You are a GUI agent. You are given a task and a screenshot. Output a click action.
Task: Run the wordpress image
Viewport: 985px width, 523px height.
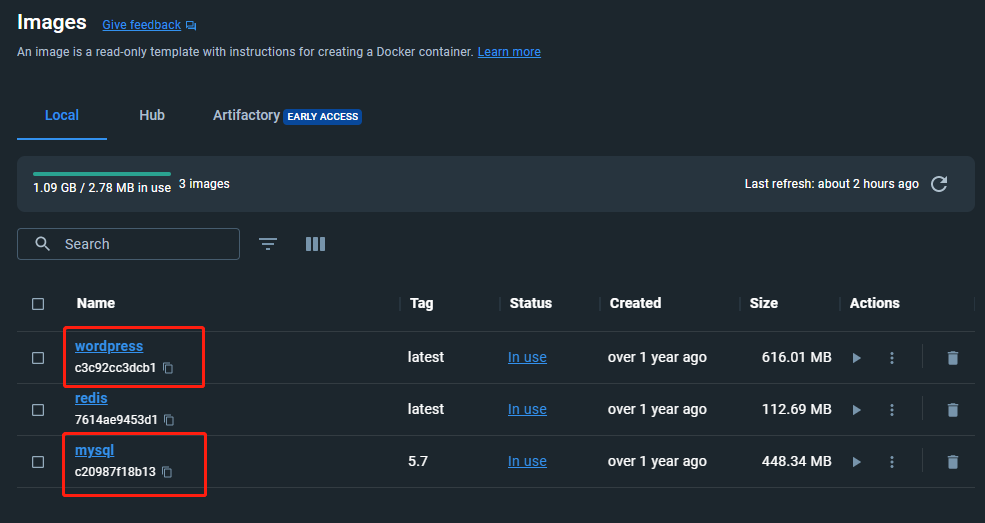click(856, 358)
